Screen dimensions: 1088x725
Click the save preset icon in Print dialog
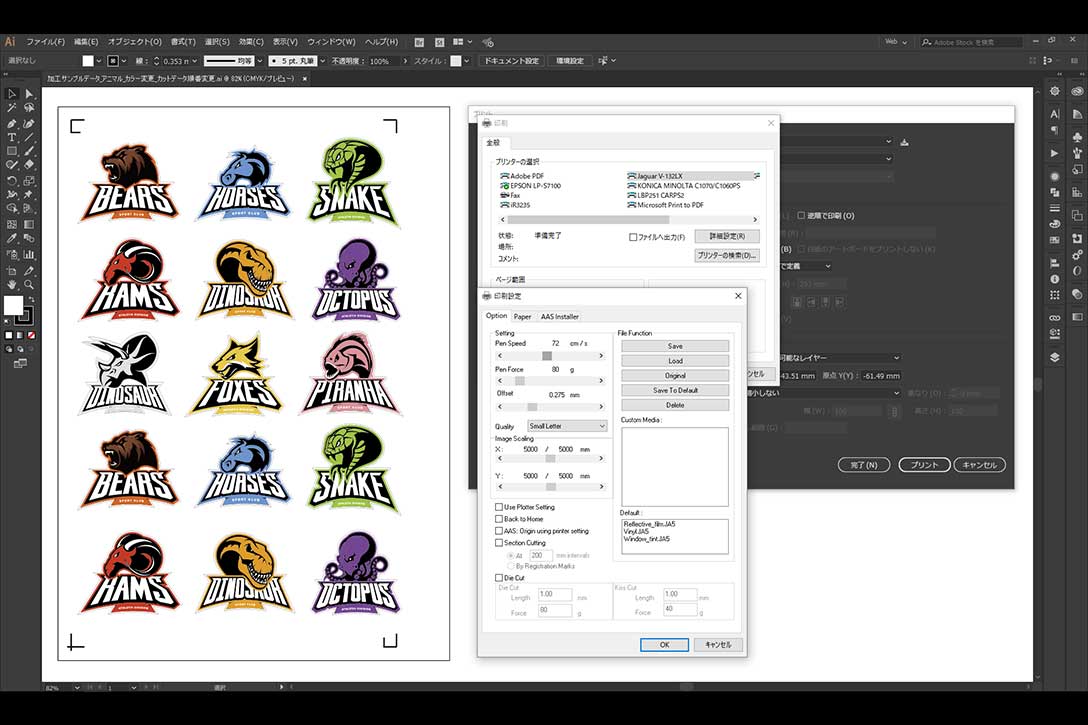tap(904, 142)
